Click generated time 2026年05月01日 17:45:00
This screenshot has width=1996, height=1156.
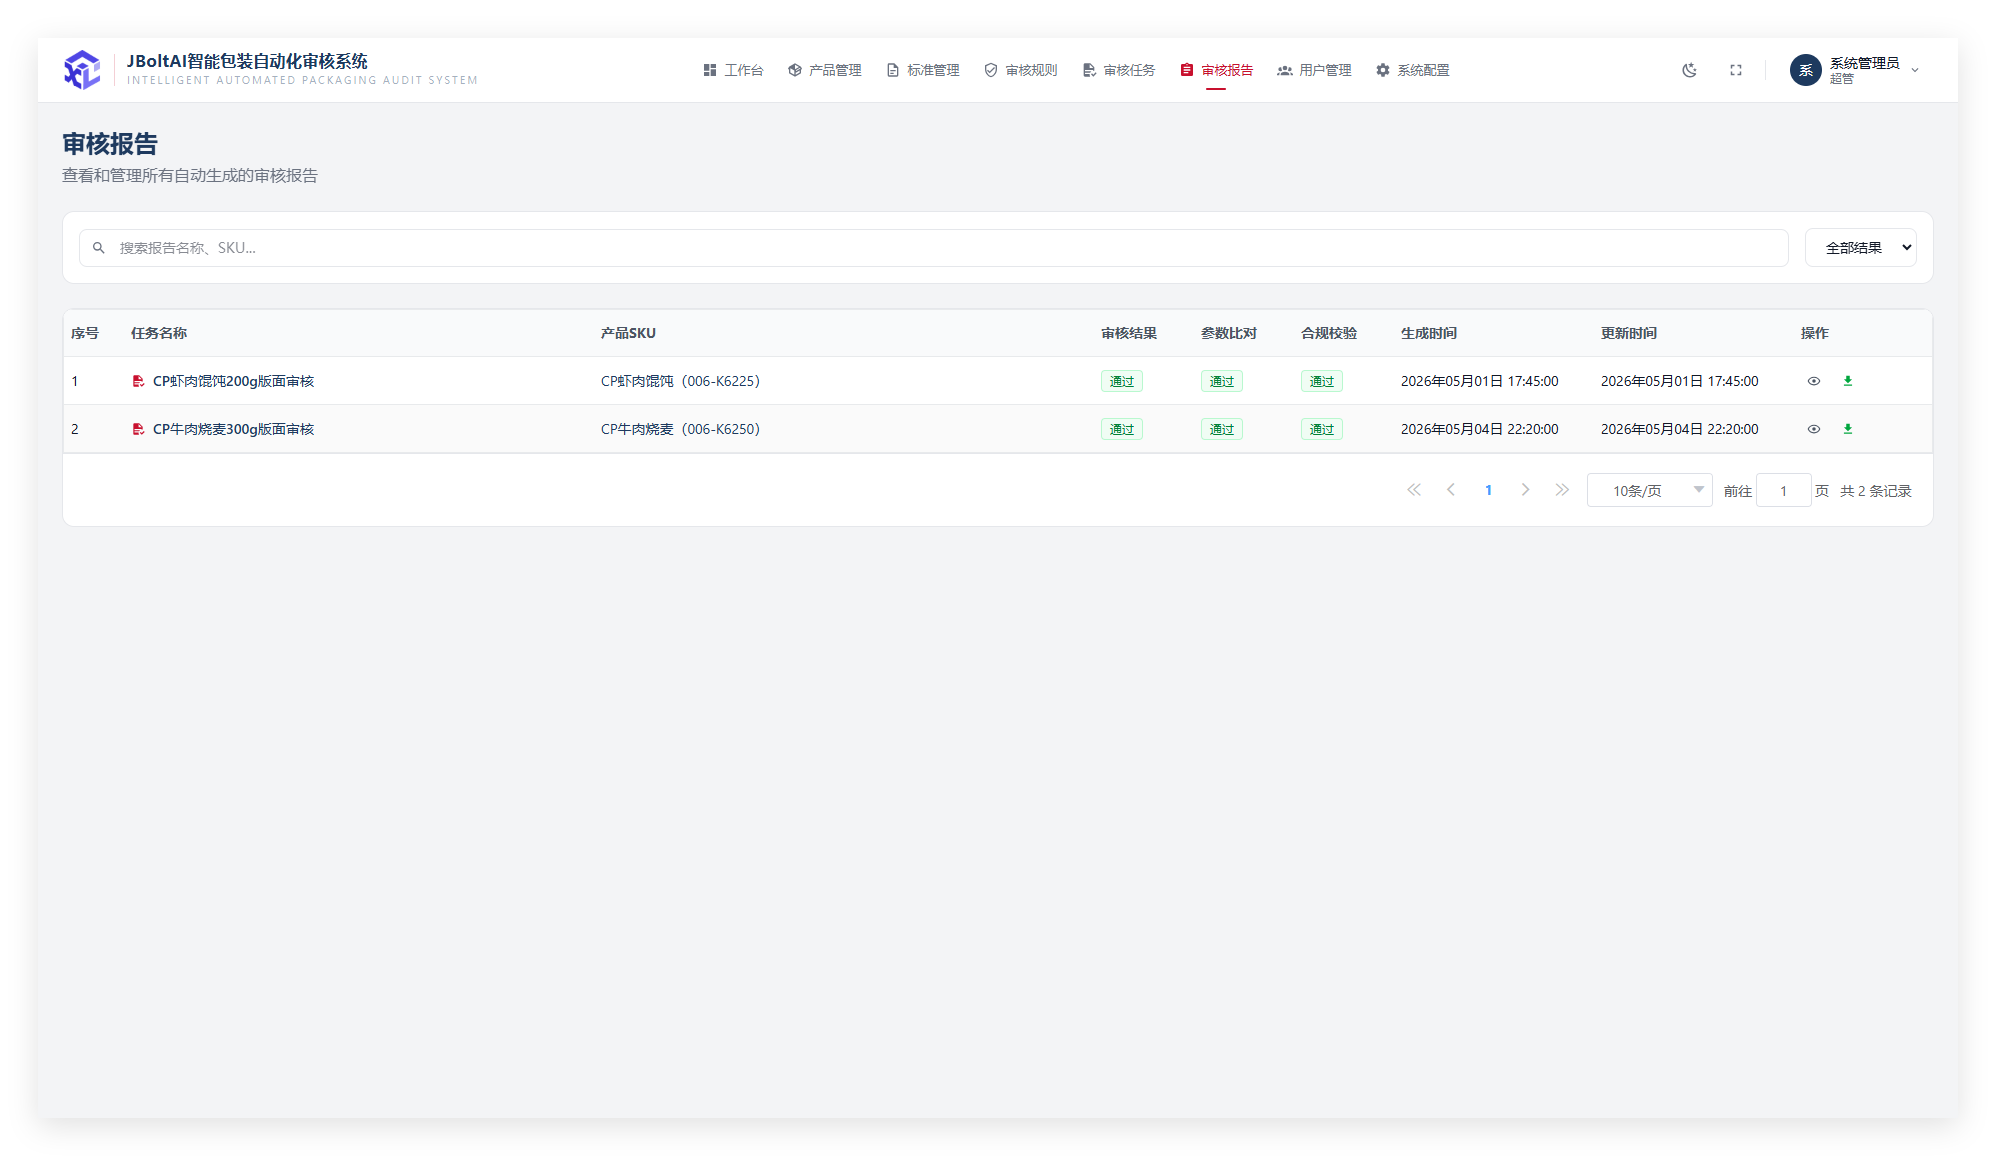point(1479,381)
